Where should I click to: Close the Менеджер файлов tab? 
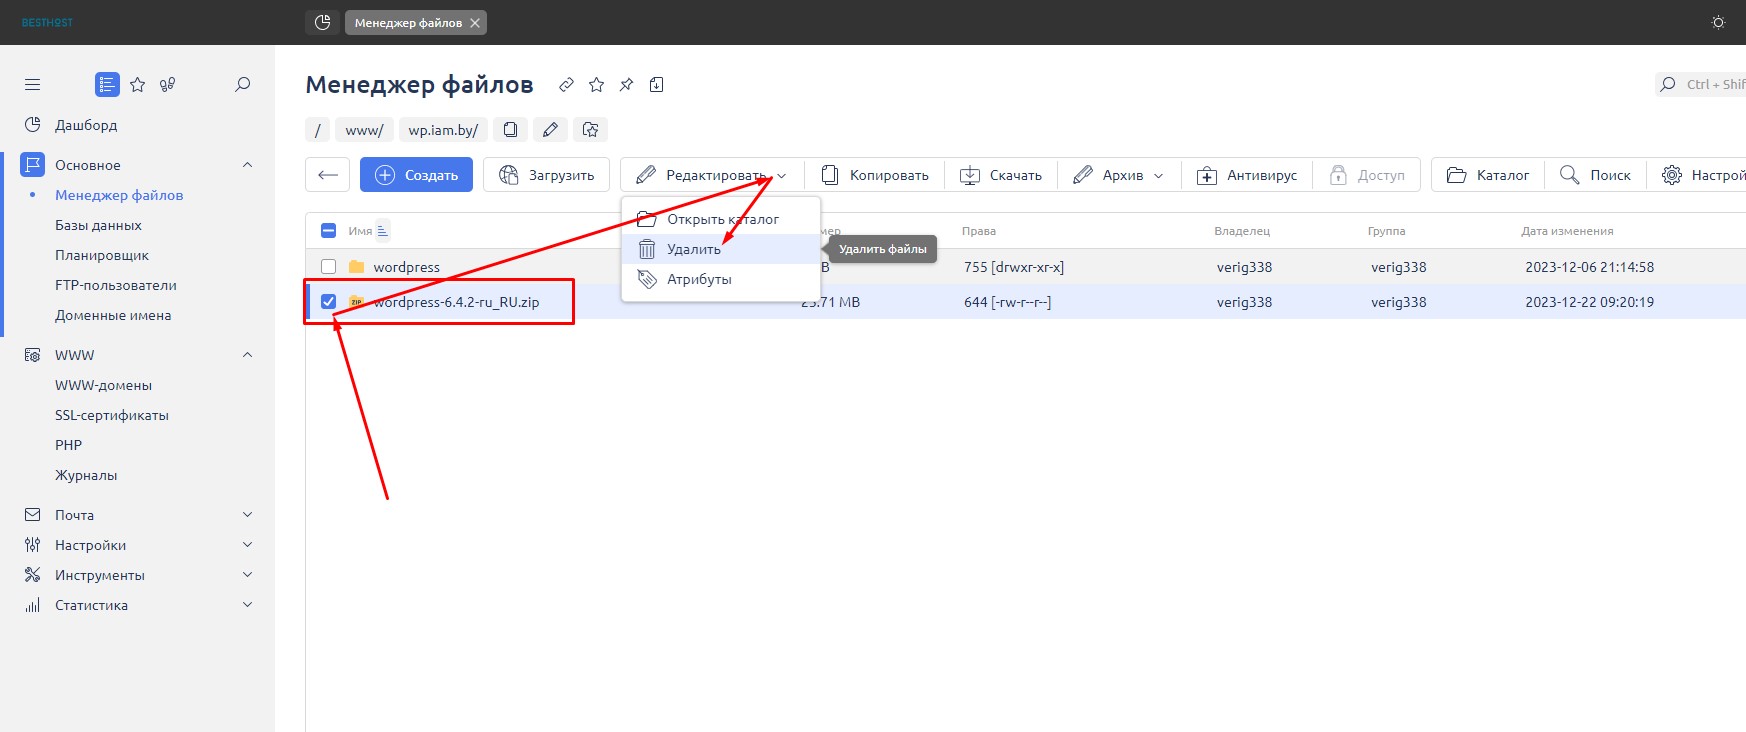point(475,23)
